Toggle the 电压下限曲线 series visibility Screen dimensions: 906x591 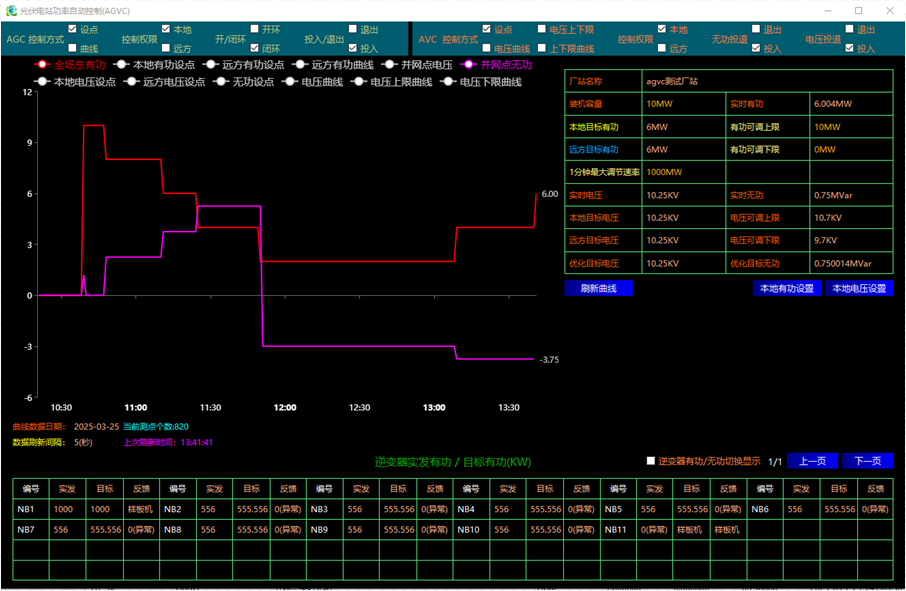[x=446, y=82]
